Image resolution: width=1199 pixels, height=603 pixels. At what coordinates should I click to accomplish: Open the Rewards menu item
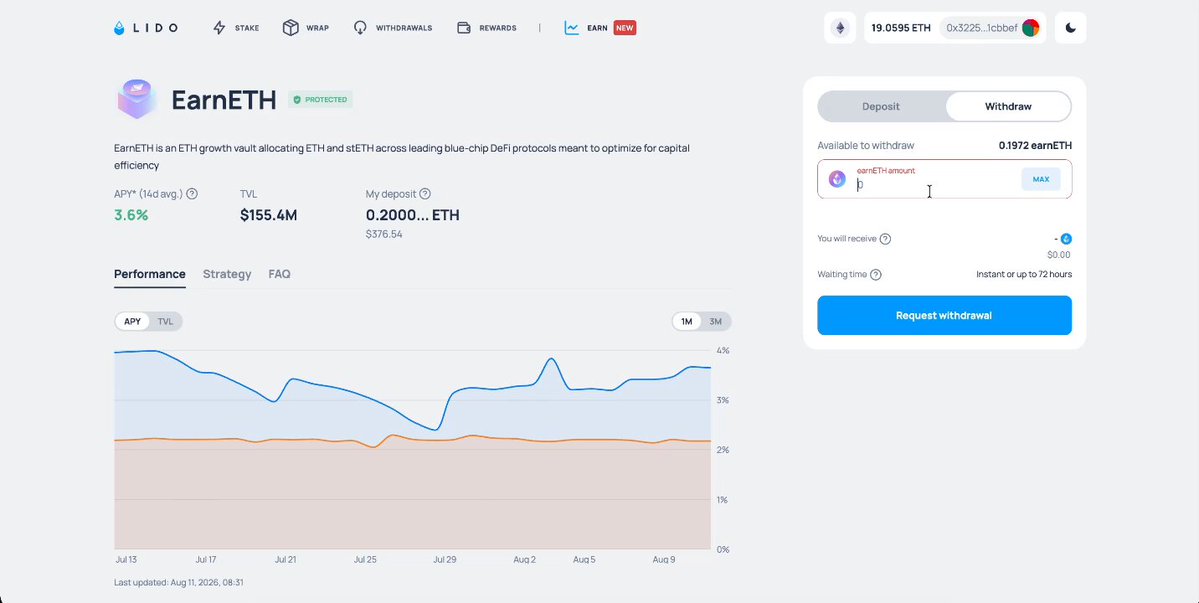click(x=486, y=28)
